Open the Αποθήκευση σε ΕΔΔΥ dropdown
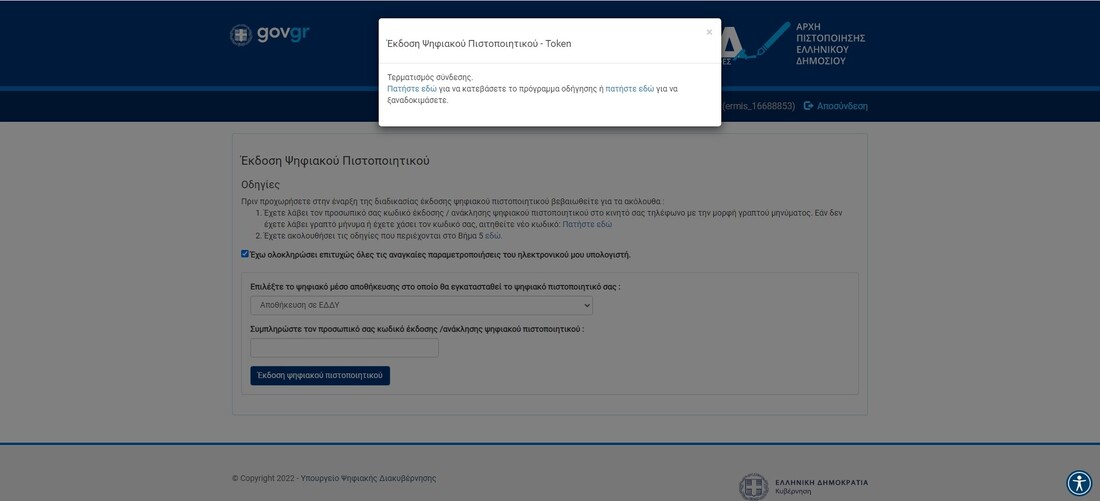This screenshot has width=1100, height=501. (x=421, y=305)
